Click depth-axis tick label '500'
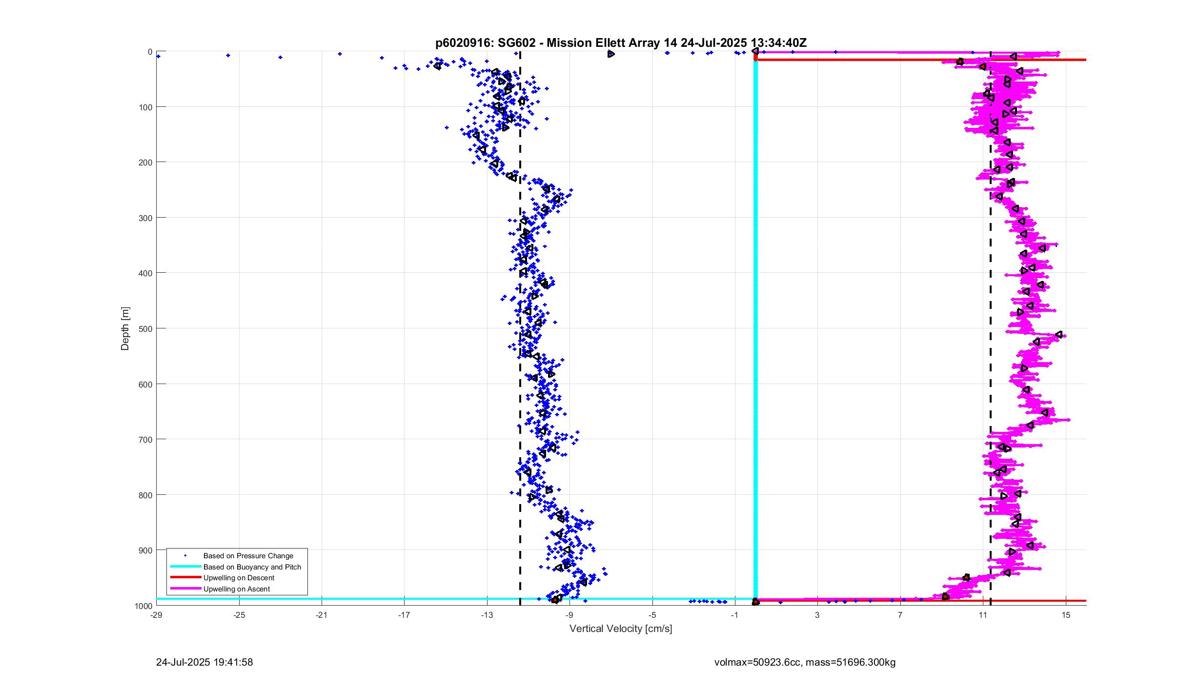Image resolution: width=1200 pixels, height=681 pixels. pos(145,328)
